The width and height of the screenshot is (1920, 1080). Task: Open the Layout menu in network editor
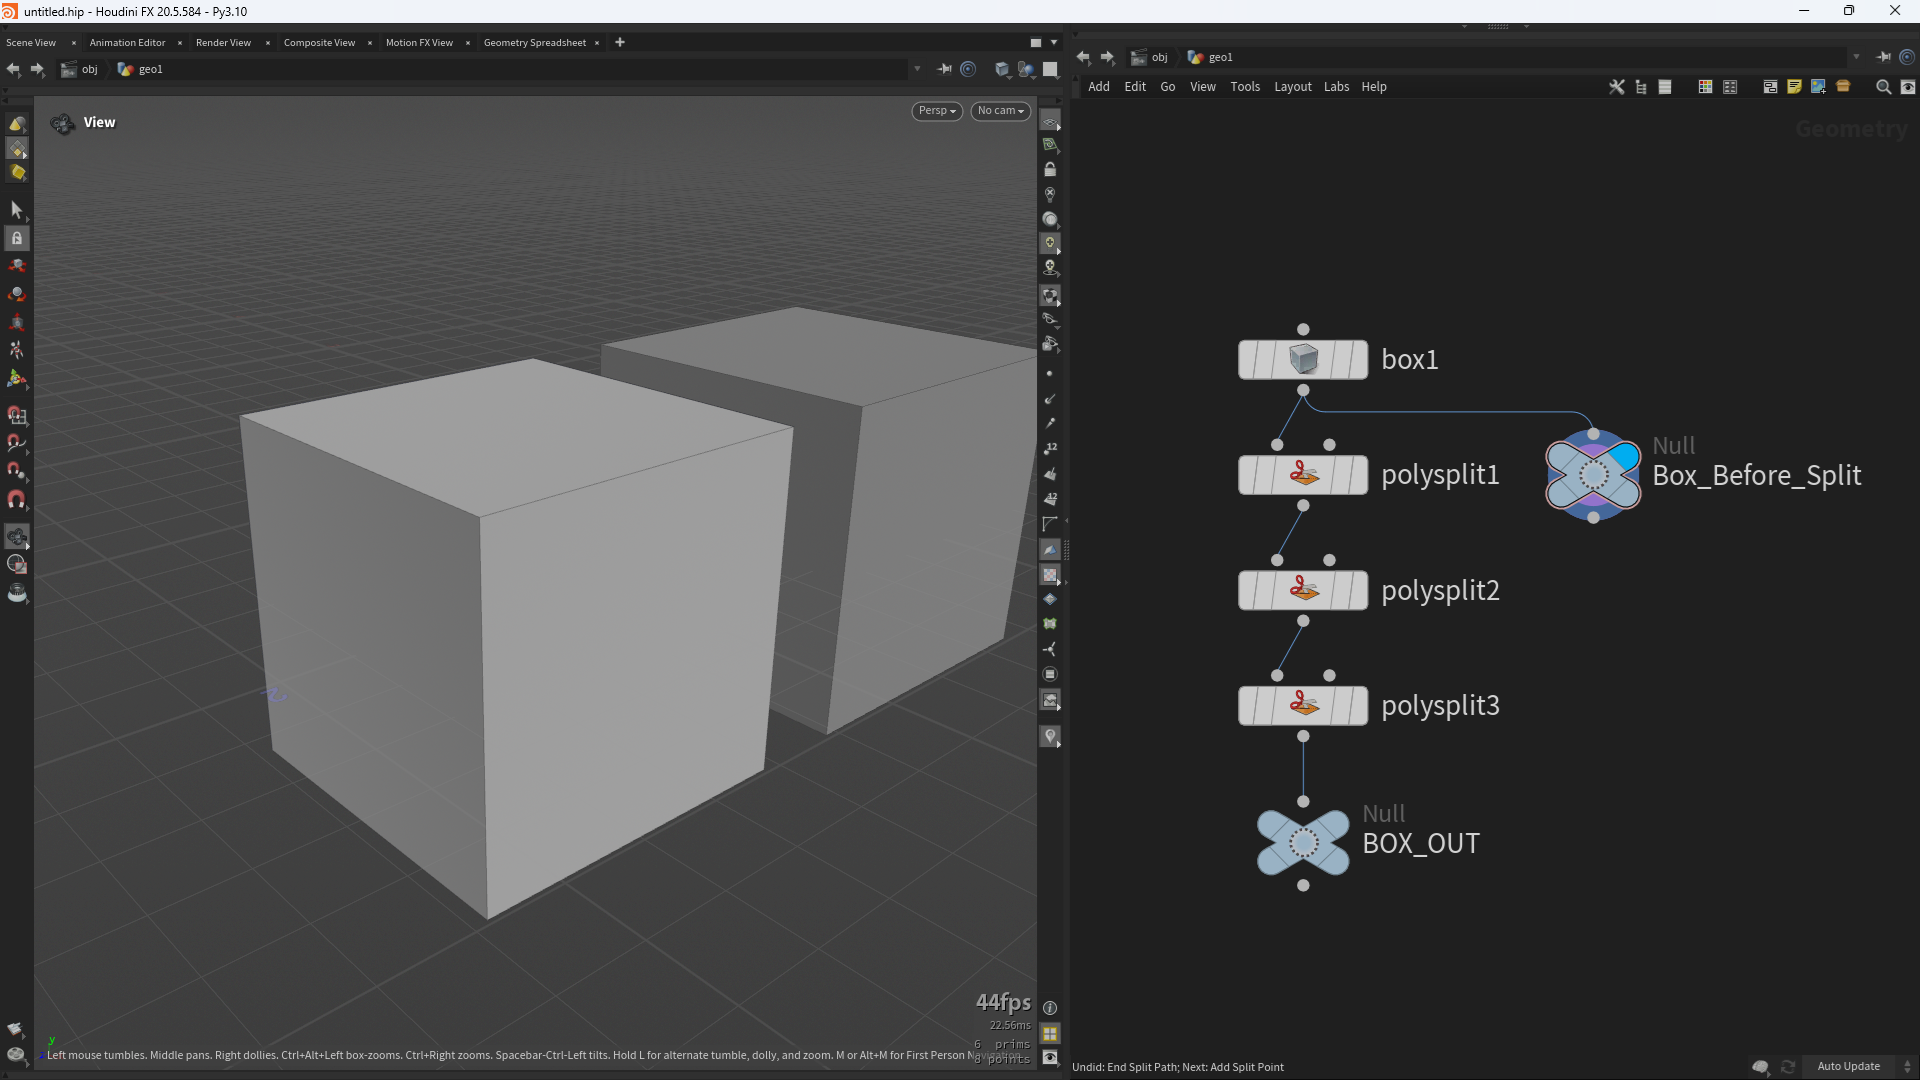click(x=1292, y=87)
